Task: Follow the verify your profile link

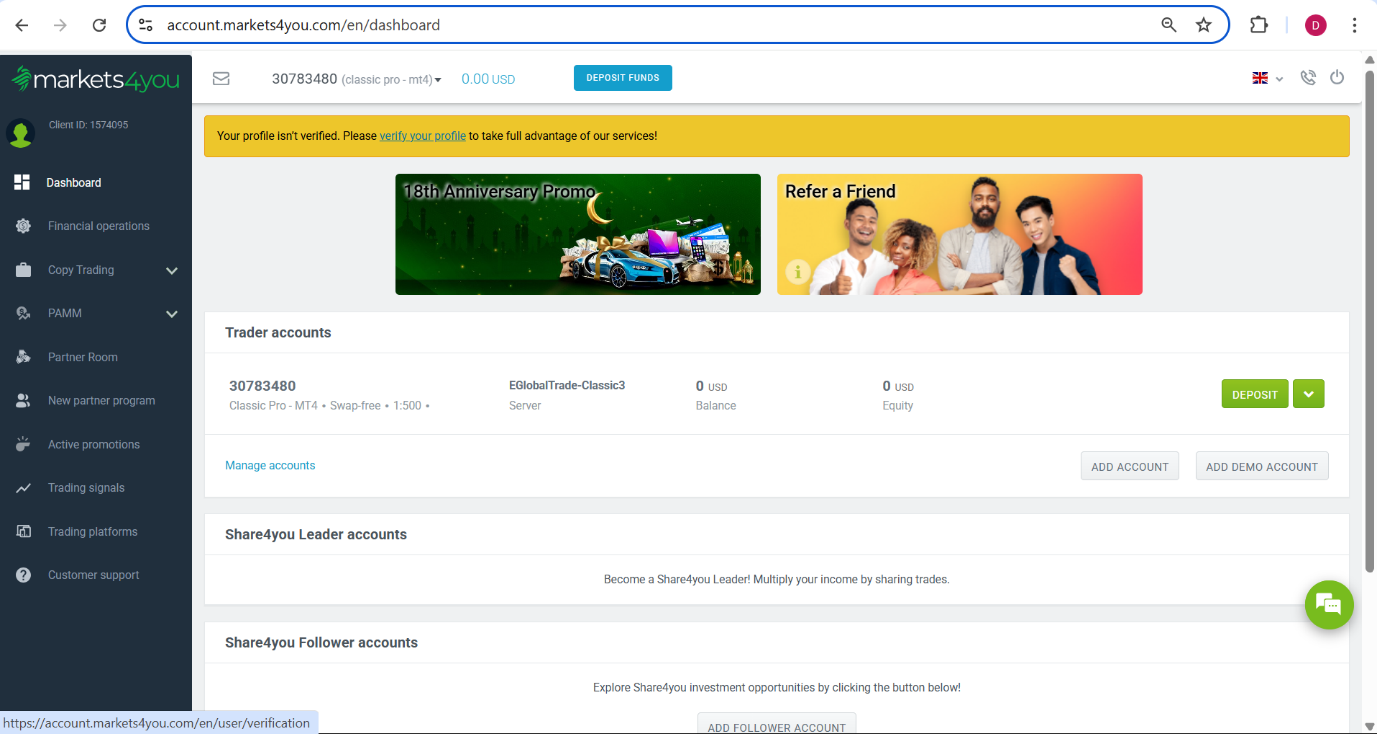Action: [422, 136]
